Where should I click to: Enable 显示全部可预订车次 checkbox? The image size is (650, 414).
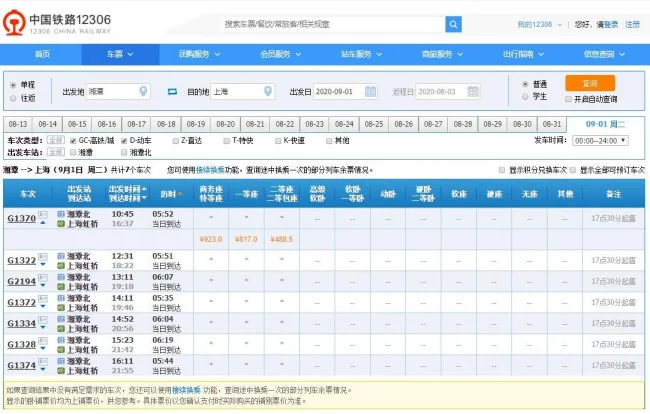573,170
